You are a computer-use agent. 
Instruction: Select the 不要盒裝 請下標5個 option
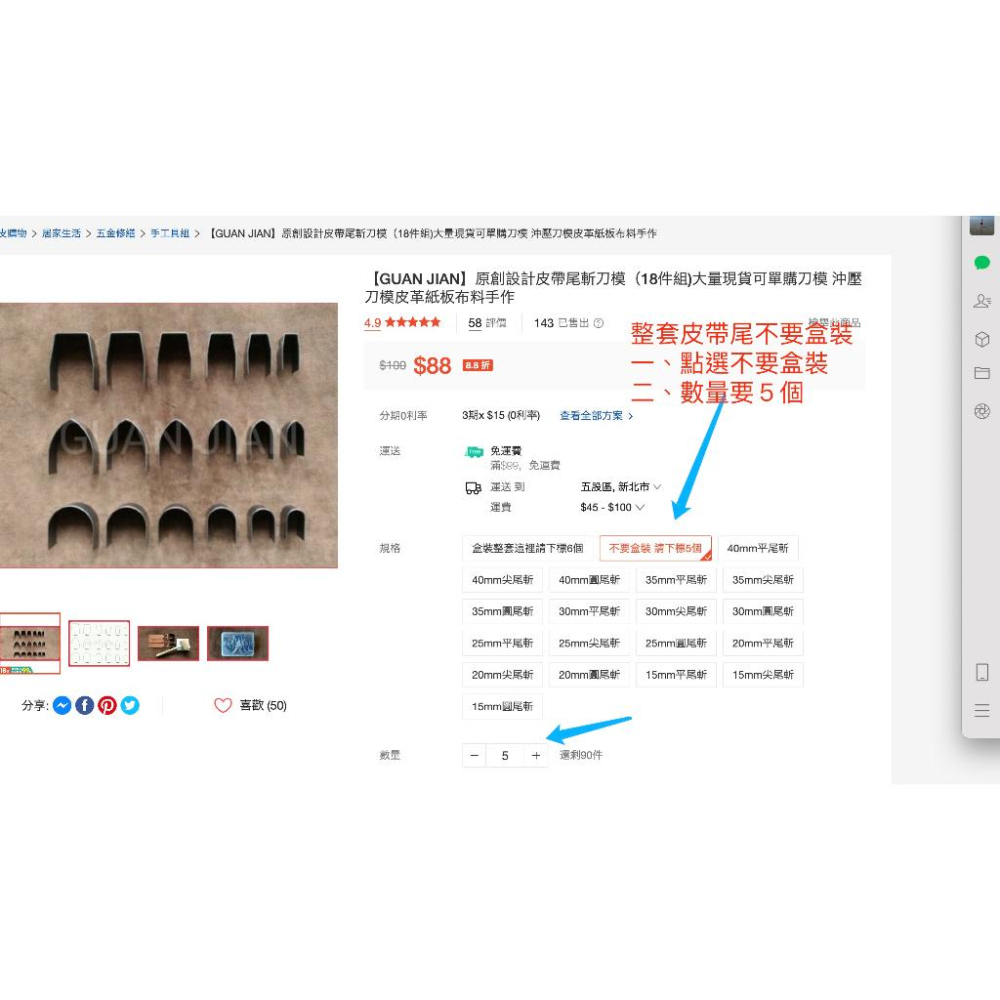[655, 548]
